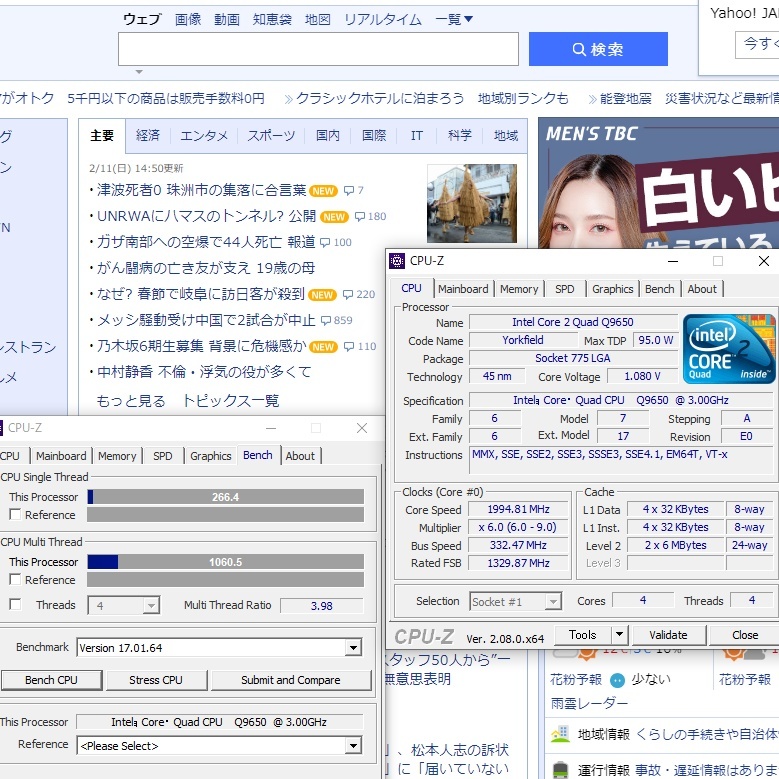Click the Validate button
779x779 pixels.
point(668,635)
